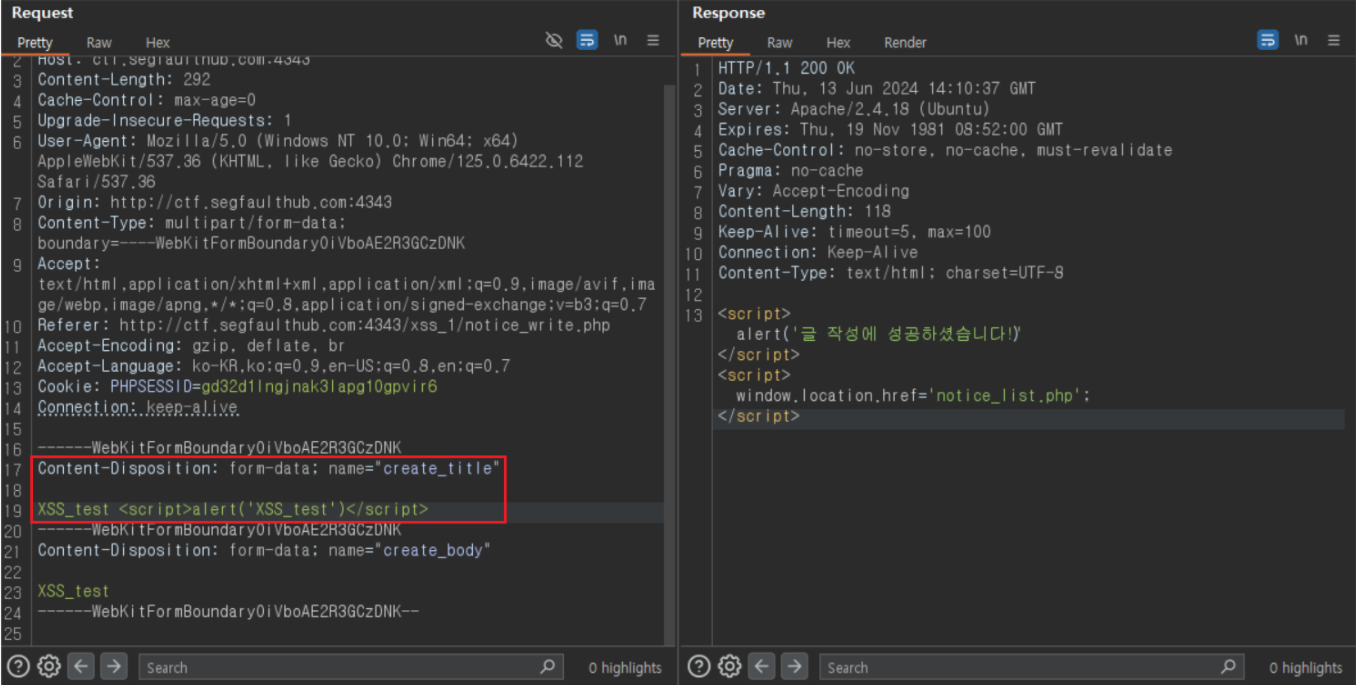1356x685 pixels.
Task: Click Accept-Encoding: gzip header in Request
Action: click(x=191, y=345)
